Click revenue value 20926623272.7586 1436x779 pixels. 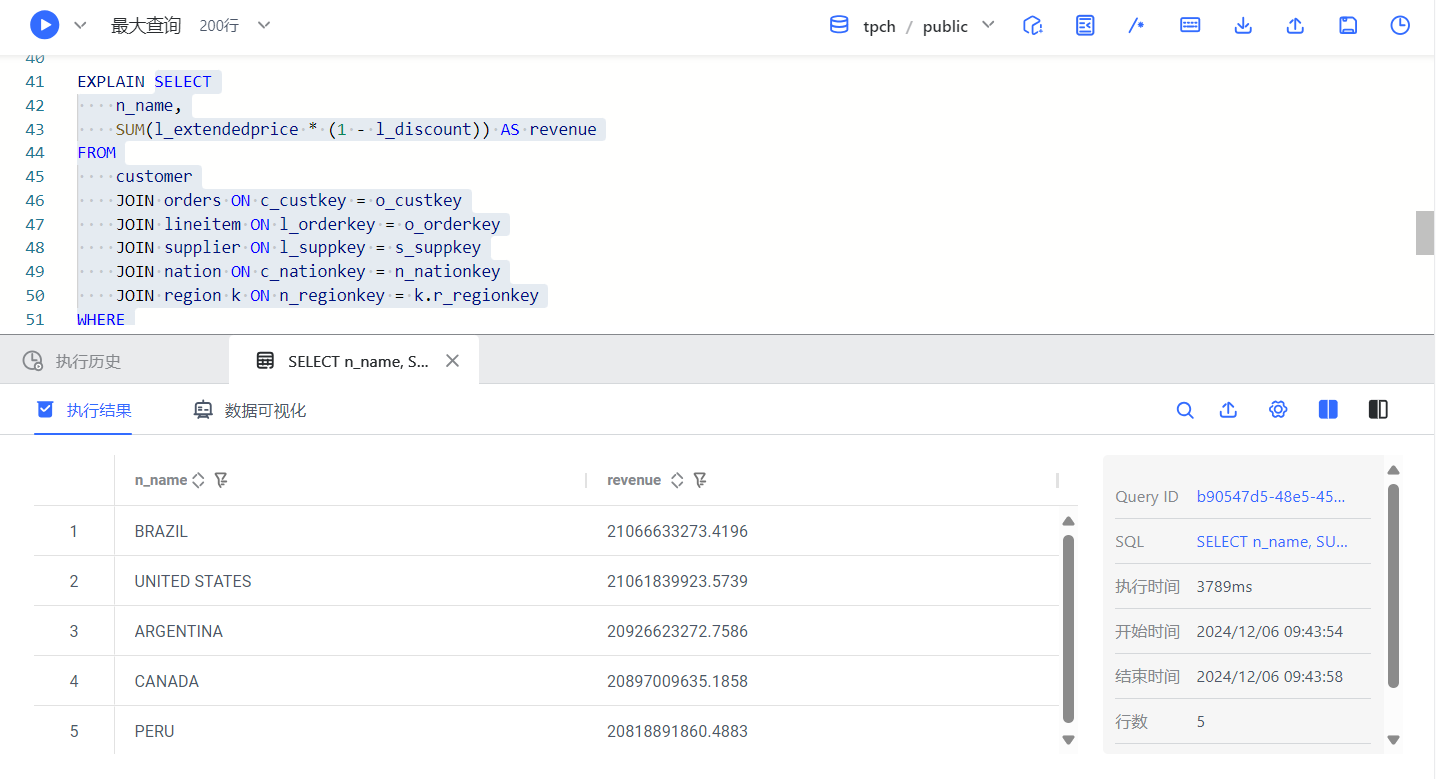pos(677,631)
